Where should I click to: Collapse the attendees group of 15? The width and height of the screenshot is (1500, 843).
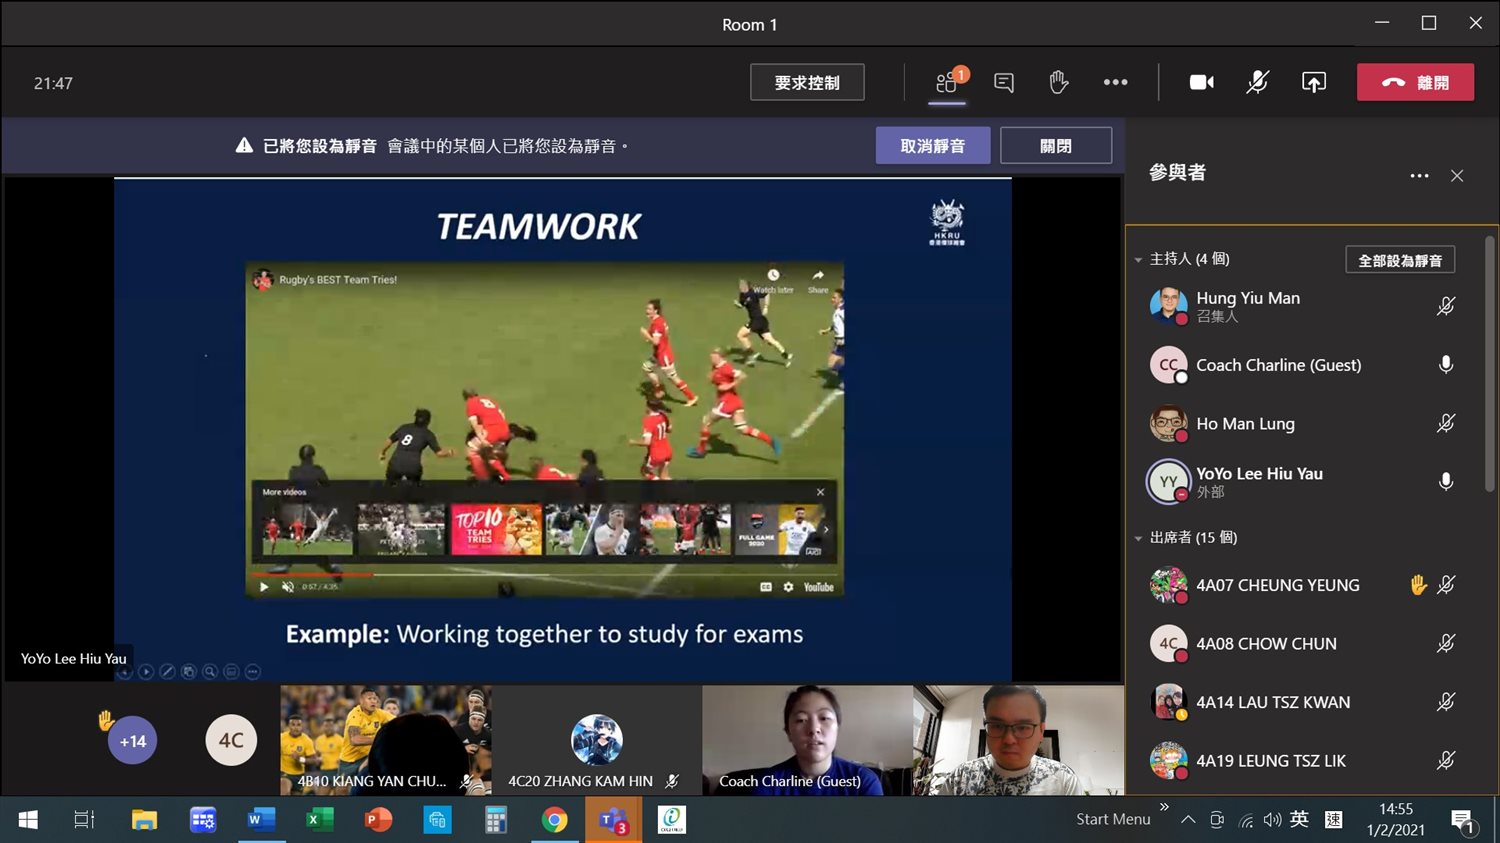1138,539
